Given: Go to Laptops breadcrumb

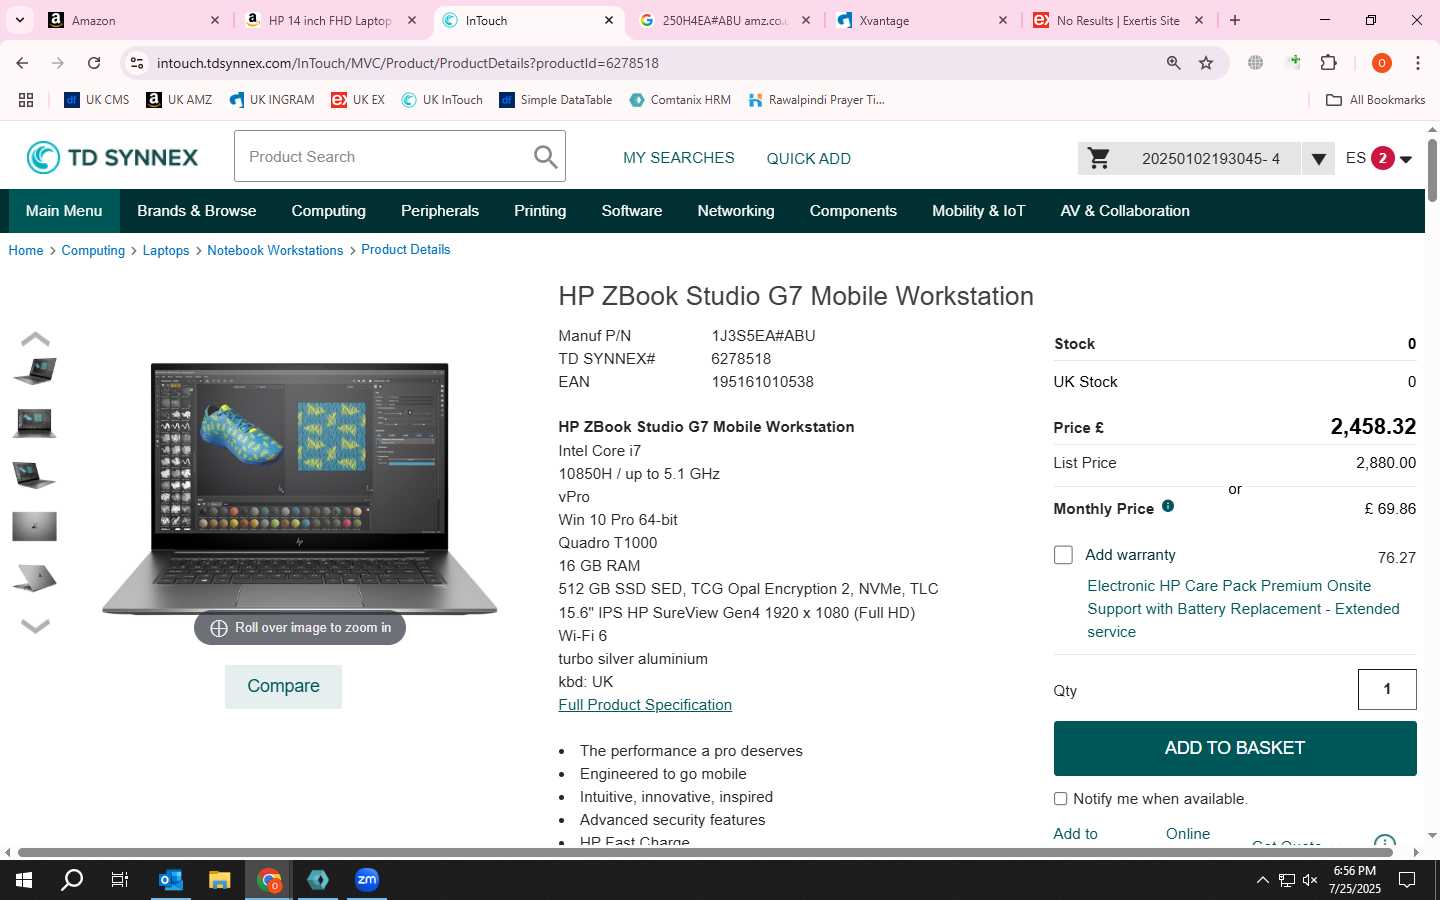Looking at the screenshot, I should pyautogui.click(x=166, y=251).
